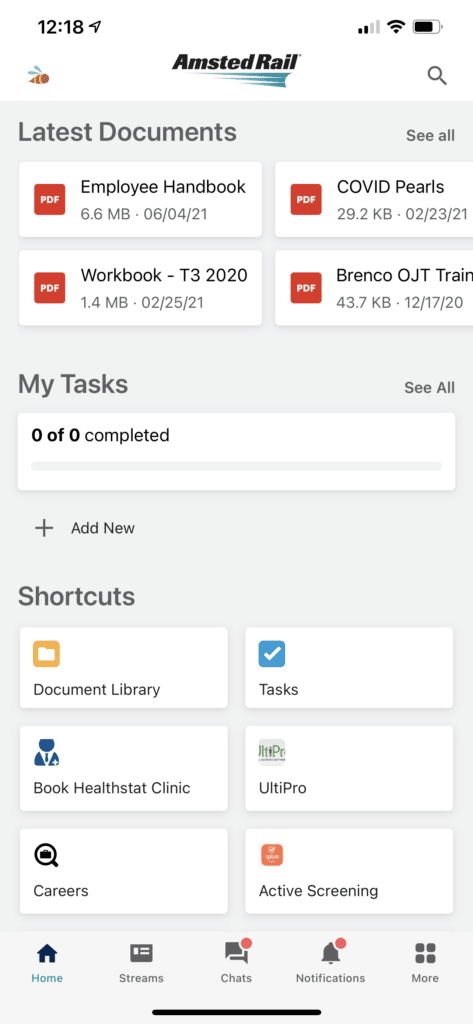Switch to the Streams tab
Screen dimensions: 473x1024
coord(141,963)
